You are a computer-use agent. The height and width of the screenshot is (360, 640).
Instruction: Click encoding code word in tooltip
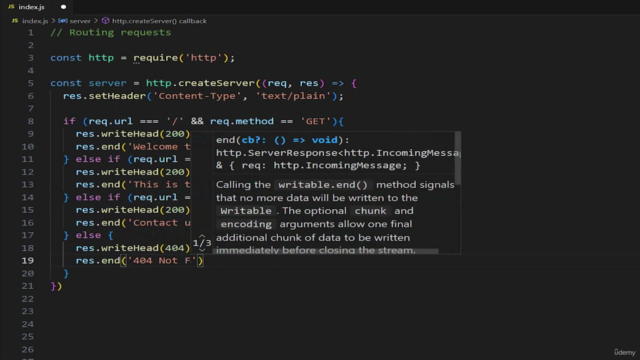click(x=246, y=224)
